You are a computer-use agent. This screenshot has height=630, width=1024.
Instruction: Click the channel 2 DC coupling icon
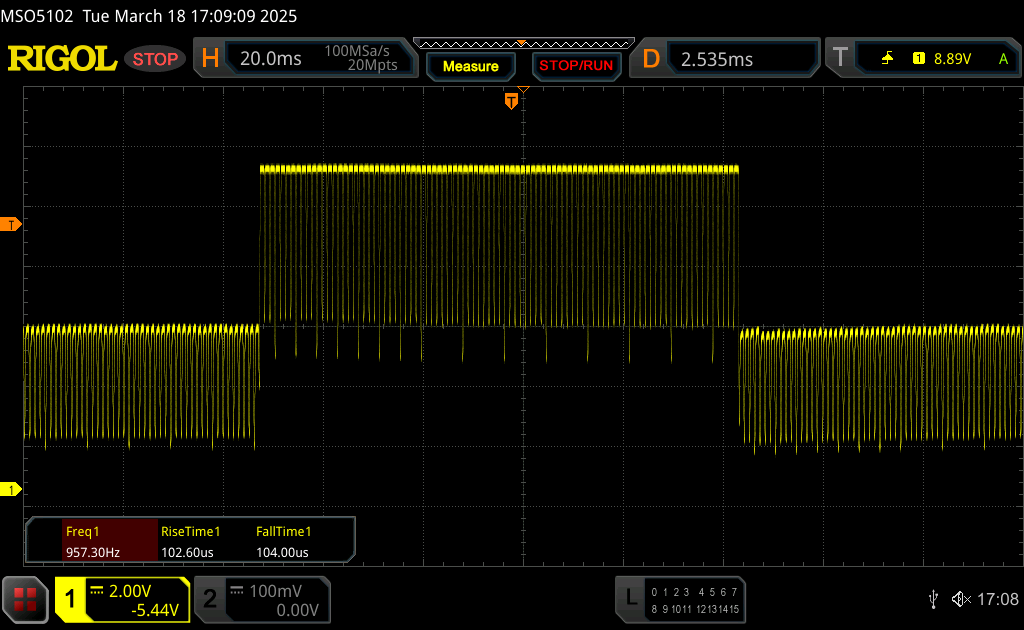[236, 591]
